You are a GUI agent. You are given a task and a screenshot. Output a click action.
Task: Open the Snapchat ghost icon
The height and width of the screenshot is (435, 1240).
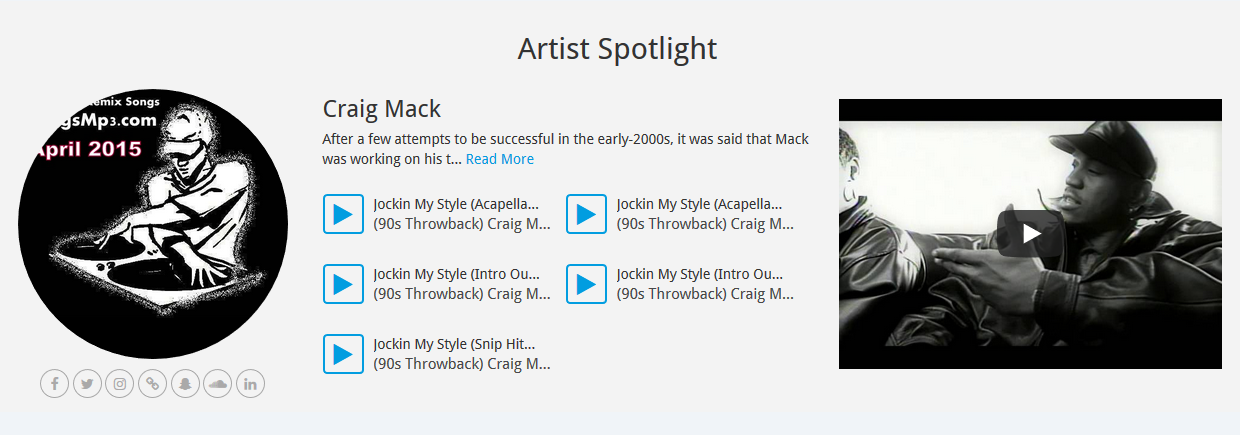pos(185,383)
